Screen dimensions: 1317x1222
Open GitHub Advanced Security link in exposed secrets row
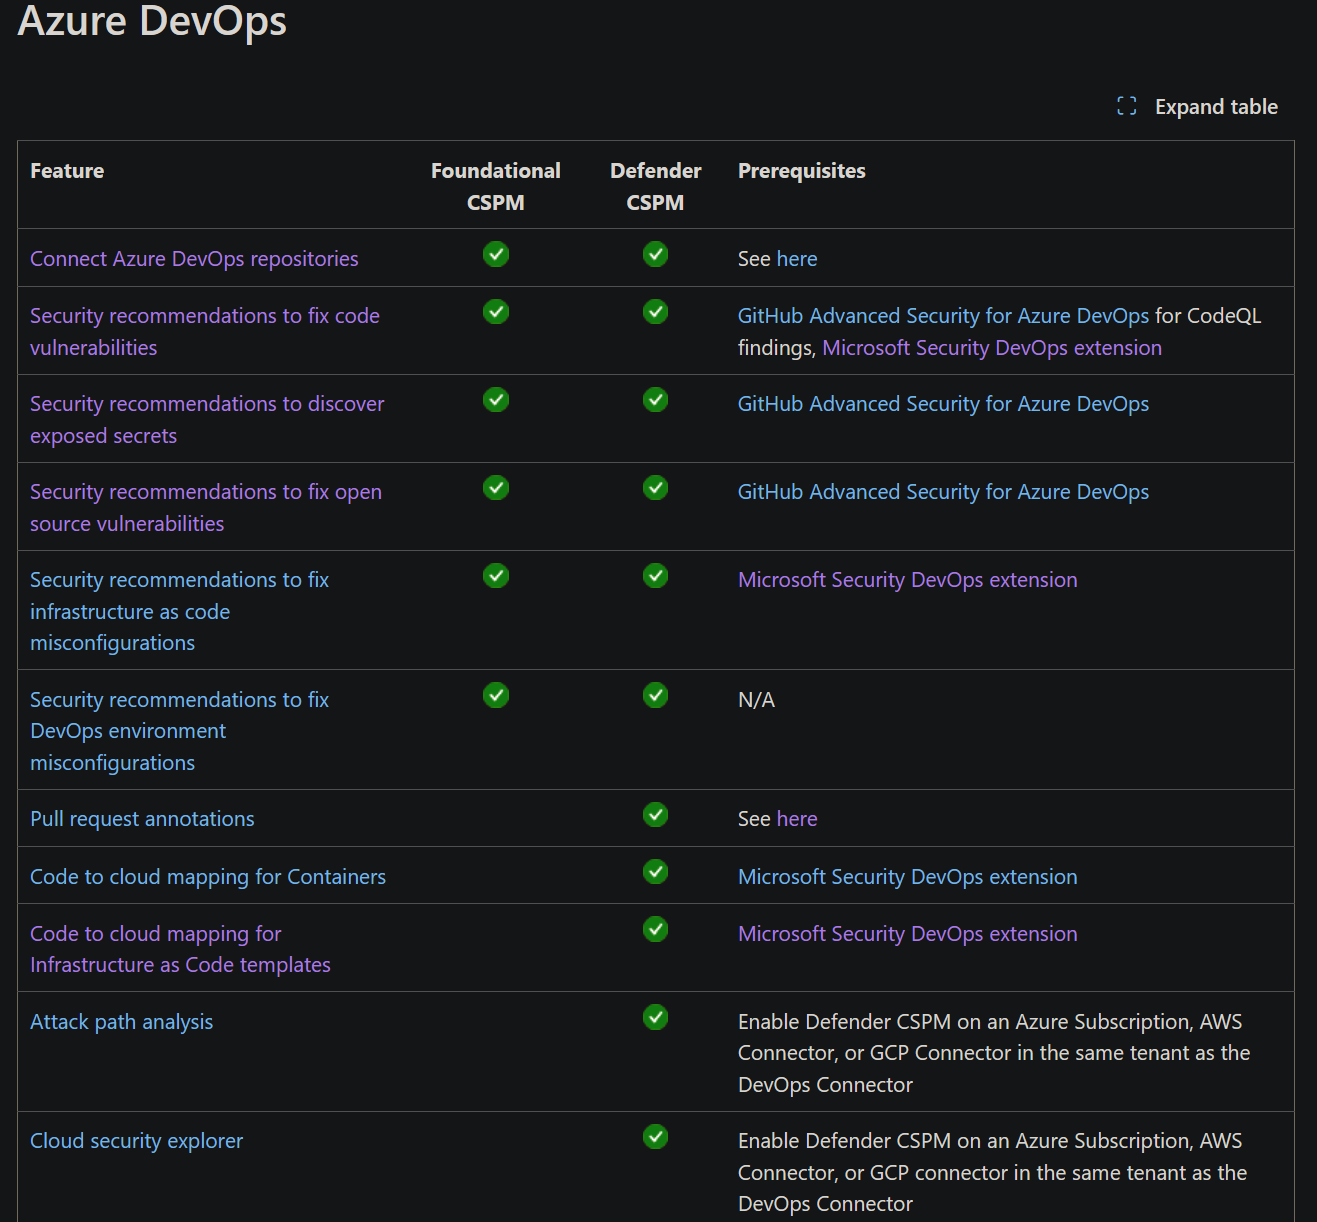(943, 404)
